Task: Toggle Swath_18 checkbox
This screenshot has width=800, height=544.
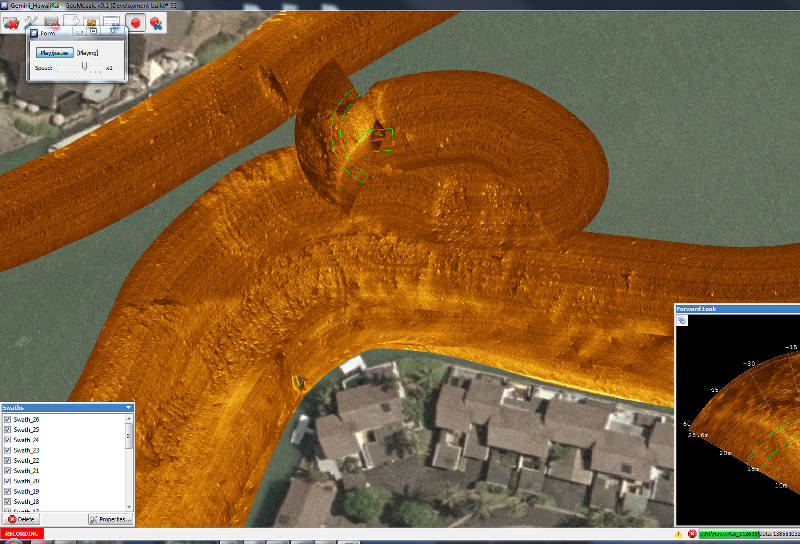Action: tap(7, 502)
